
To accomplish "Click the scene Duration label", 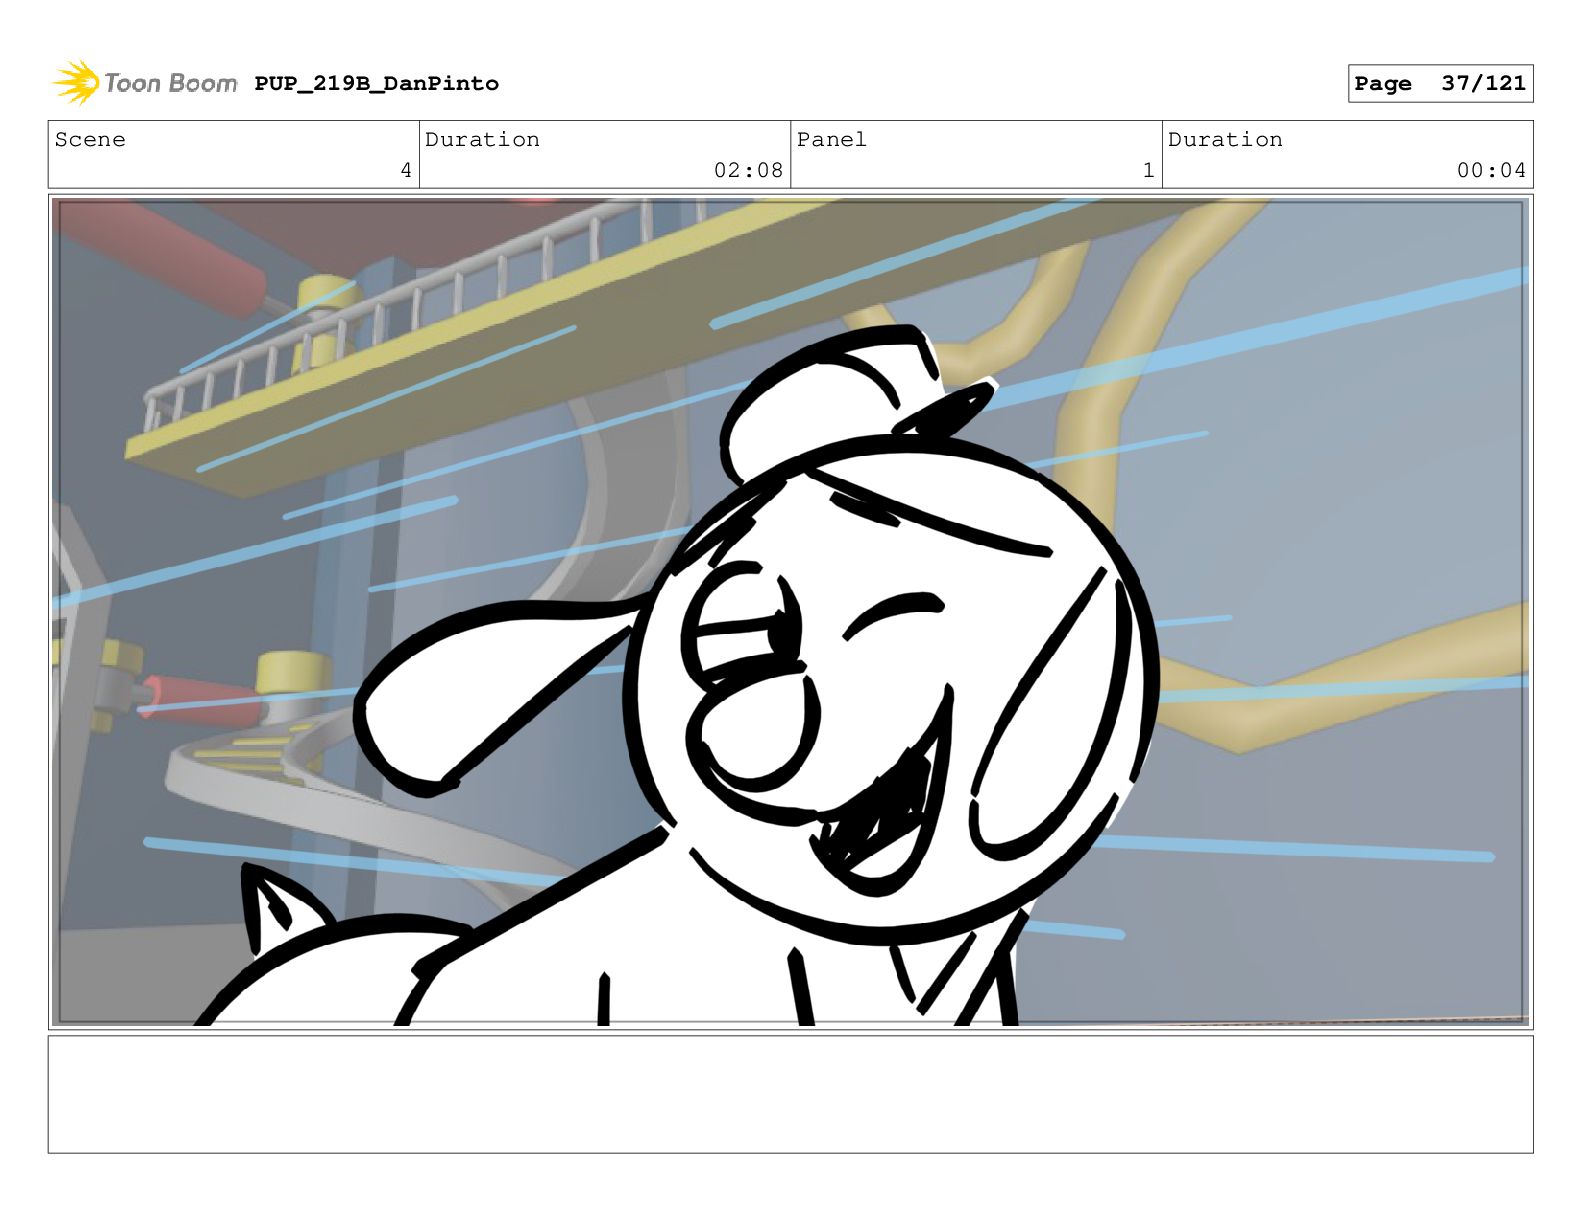I will (x=482, y=140).
